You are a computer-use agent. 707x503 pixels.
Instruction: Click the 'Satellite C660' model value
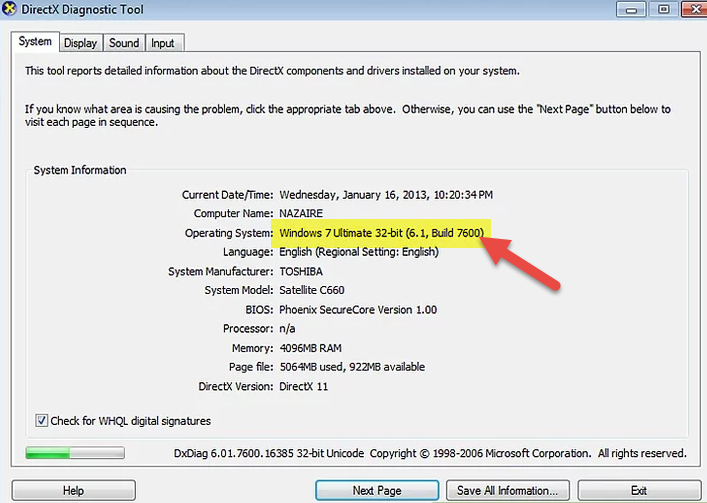pyautogui.click(x=312, y=290)
